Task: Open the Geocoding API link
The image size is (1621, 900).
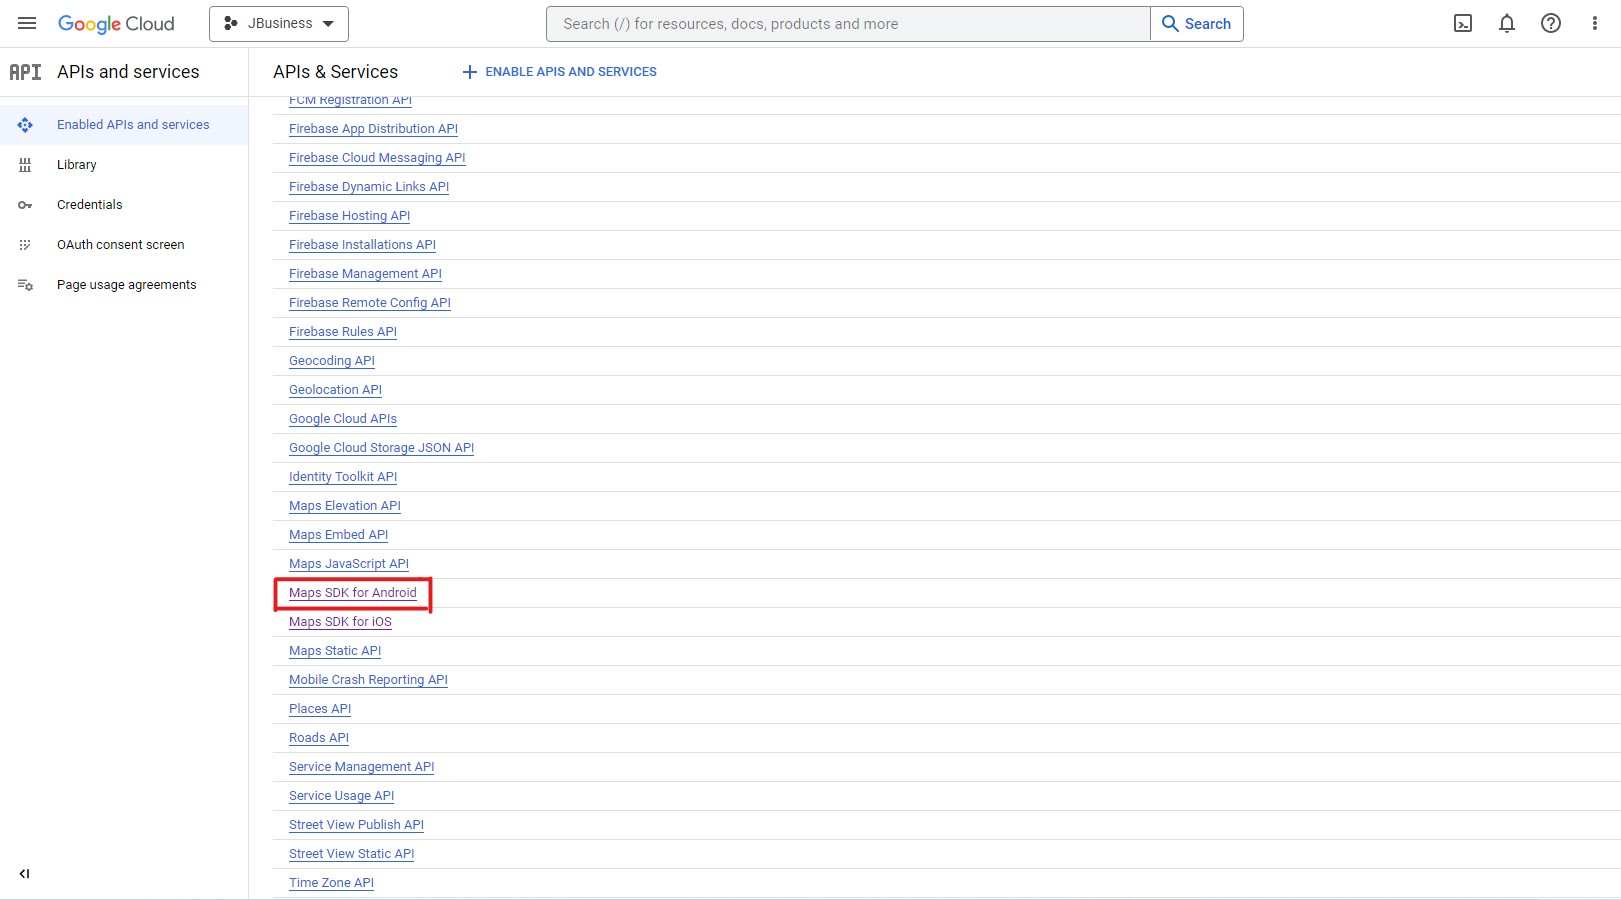Action: tap(331, 361)
